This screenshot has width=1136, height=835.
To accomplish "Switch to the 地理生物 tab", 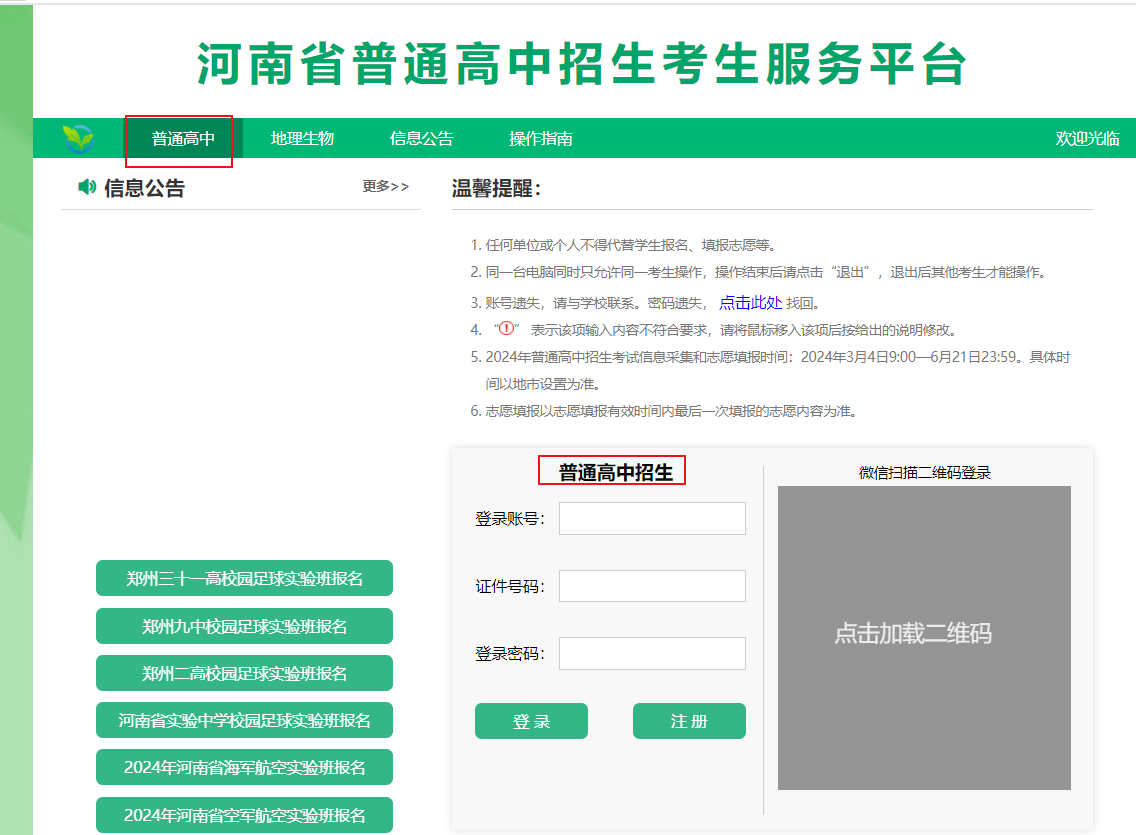I will pos(302,139).
